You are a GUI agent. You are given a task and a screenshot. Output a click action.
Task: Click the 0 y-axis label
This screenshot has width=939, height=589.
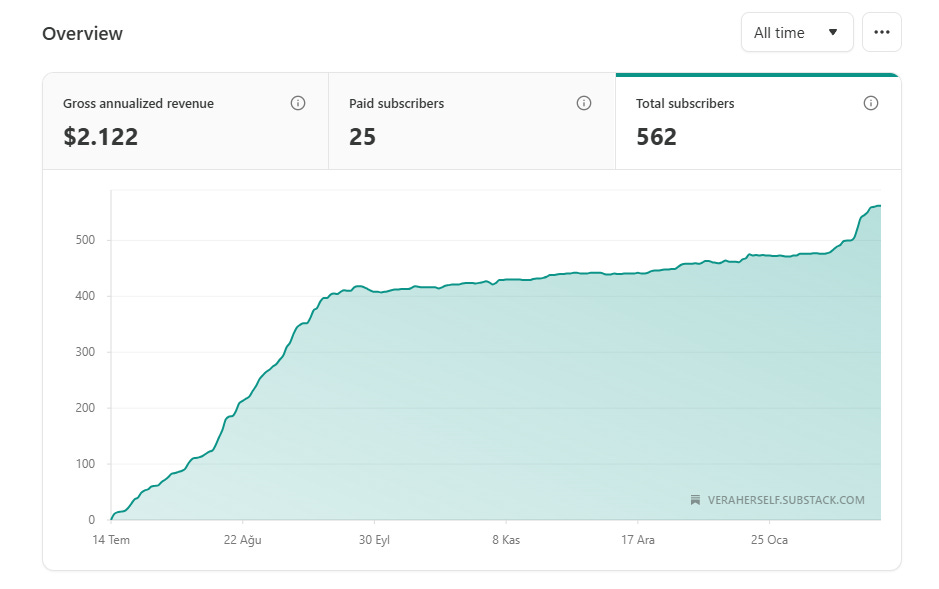click(92, 520)
